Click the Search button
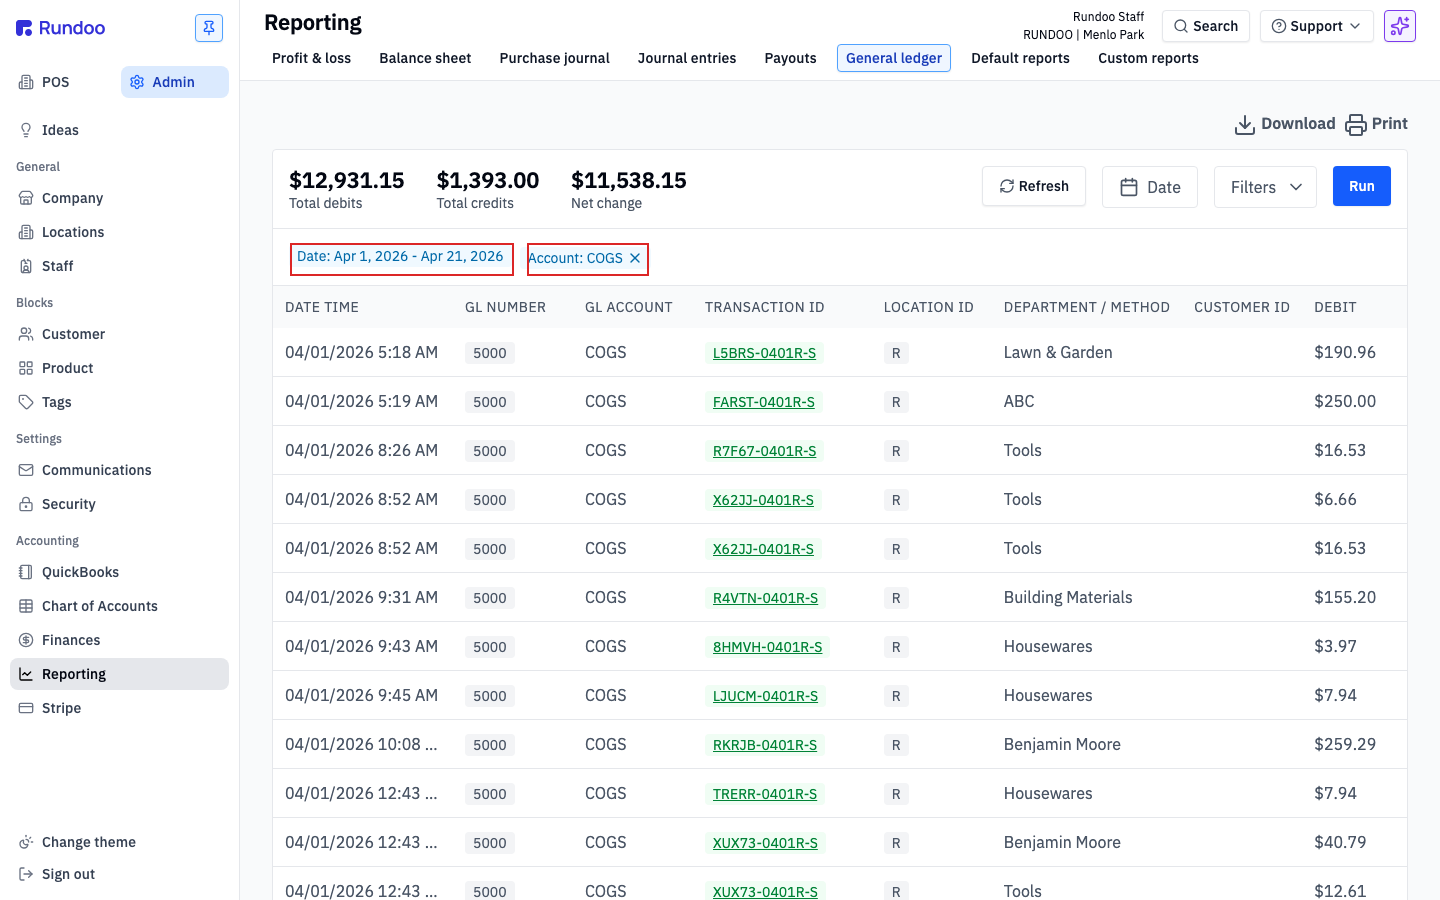Image resolution: width=1440 pixels, height=900 pixels. 1206,26
